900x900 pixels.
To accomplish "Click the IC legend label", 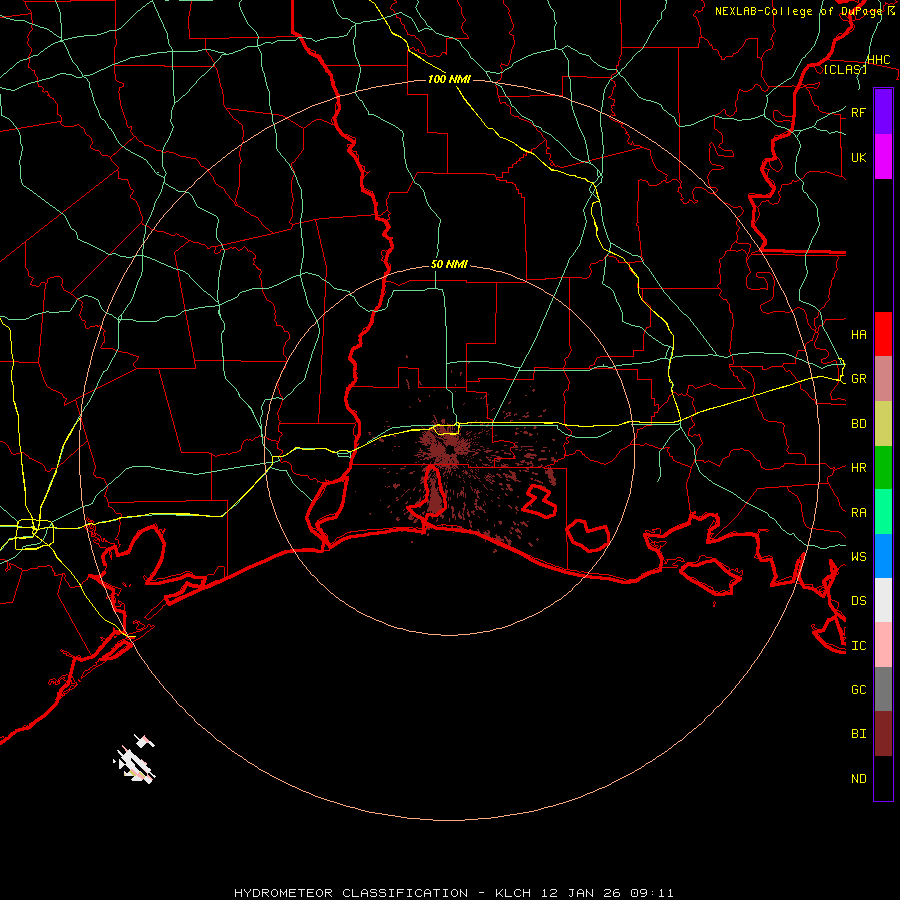I will [x=858, y=645].
